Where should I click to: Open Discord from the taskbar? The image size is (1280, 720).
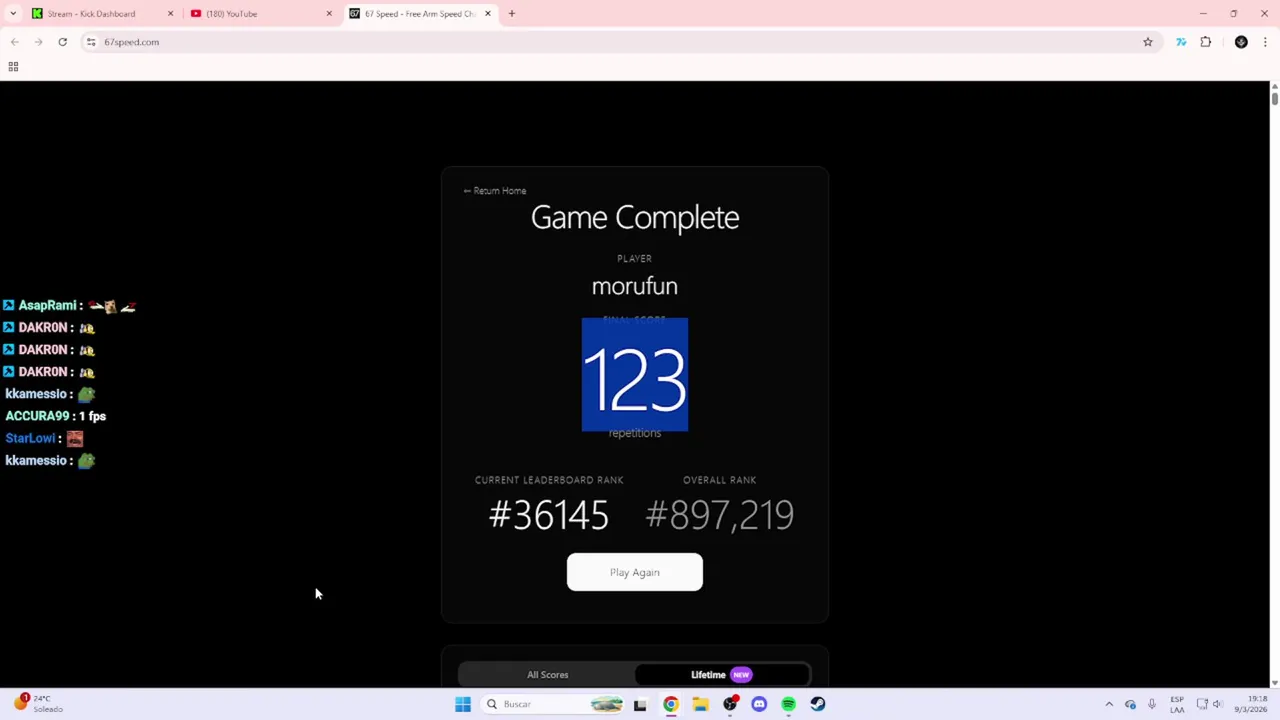pos(759,704)
